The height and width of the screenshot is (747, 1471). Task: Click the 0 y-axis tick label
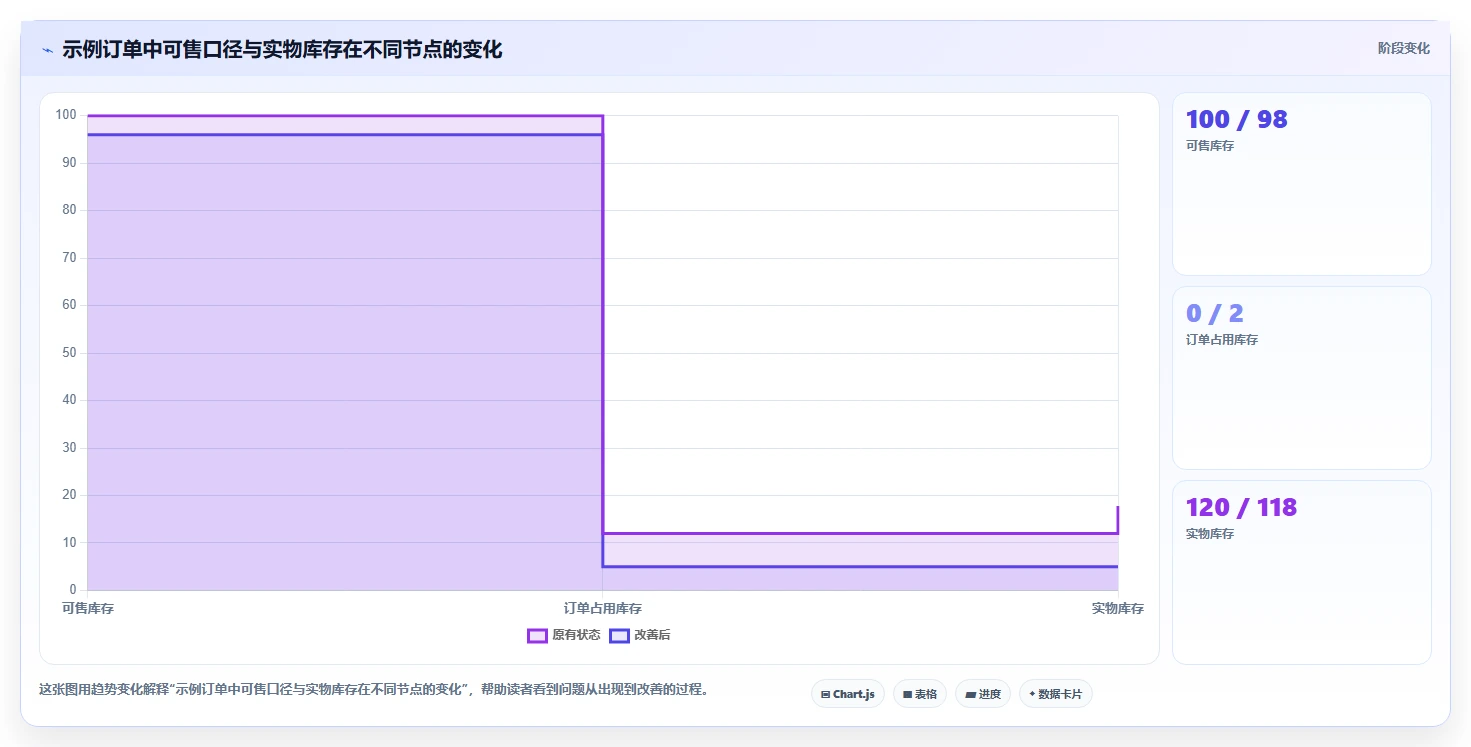(x=74, y=590)
